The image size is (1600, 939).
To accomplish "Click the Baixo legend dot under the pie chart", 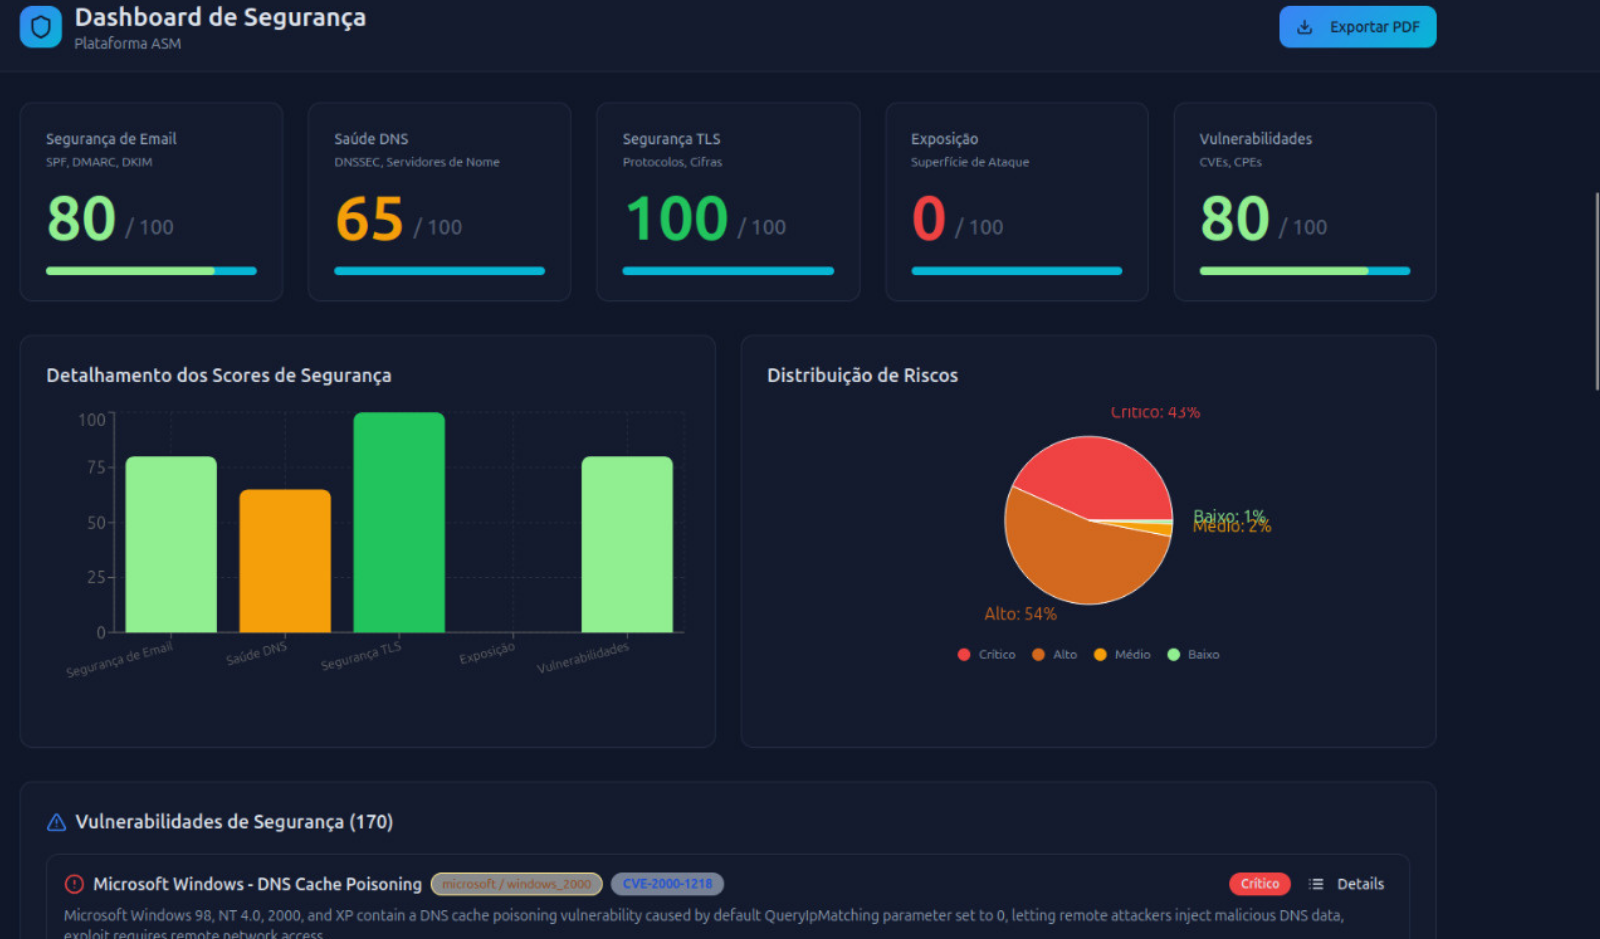I will [1172, 654].
